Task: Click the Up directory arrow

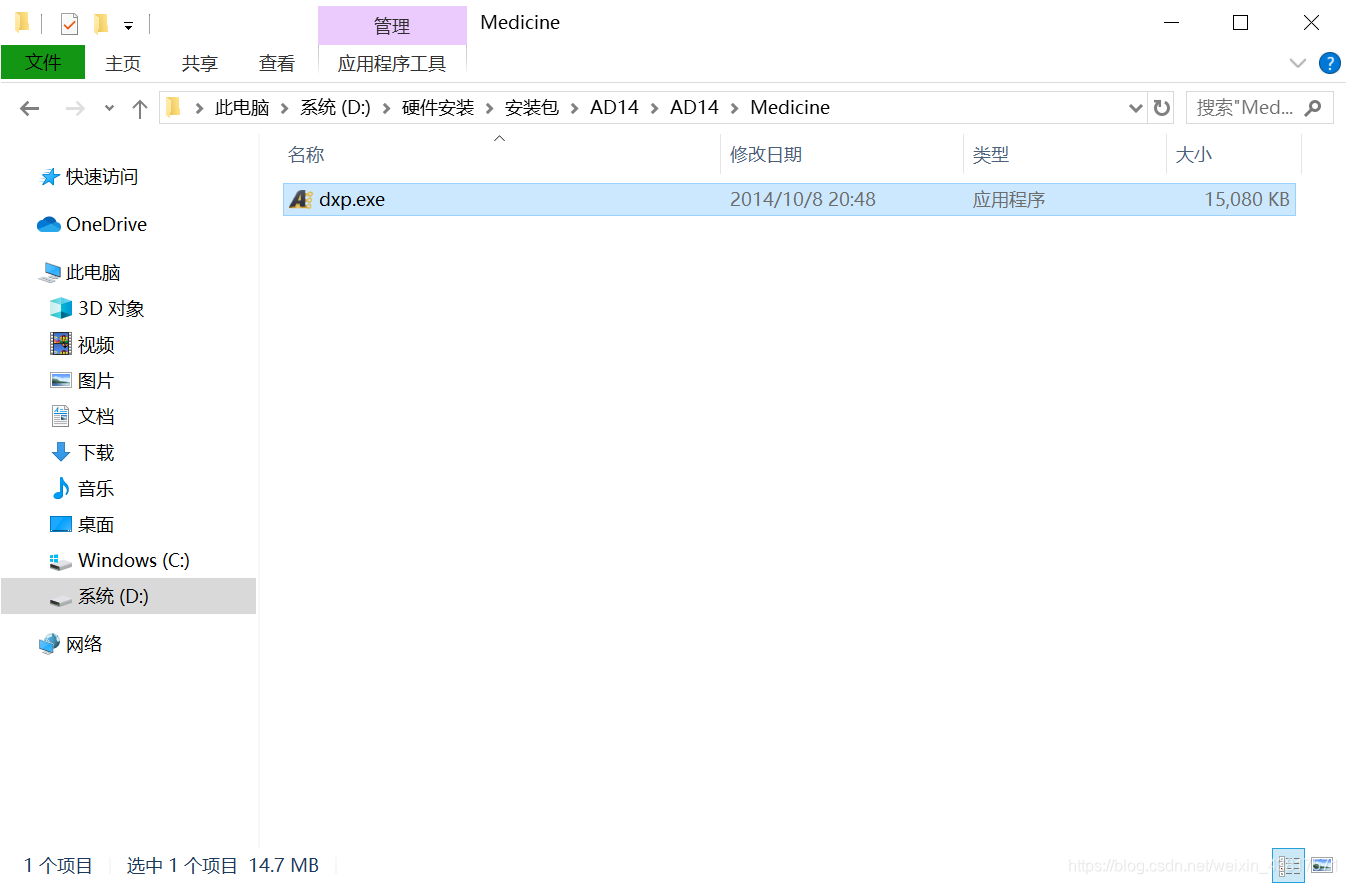Action: pos(140,108)
